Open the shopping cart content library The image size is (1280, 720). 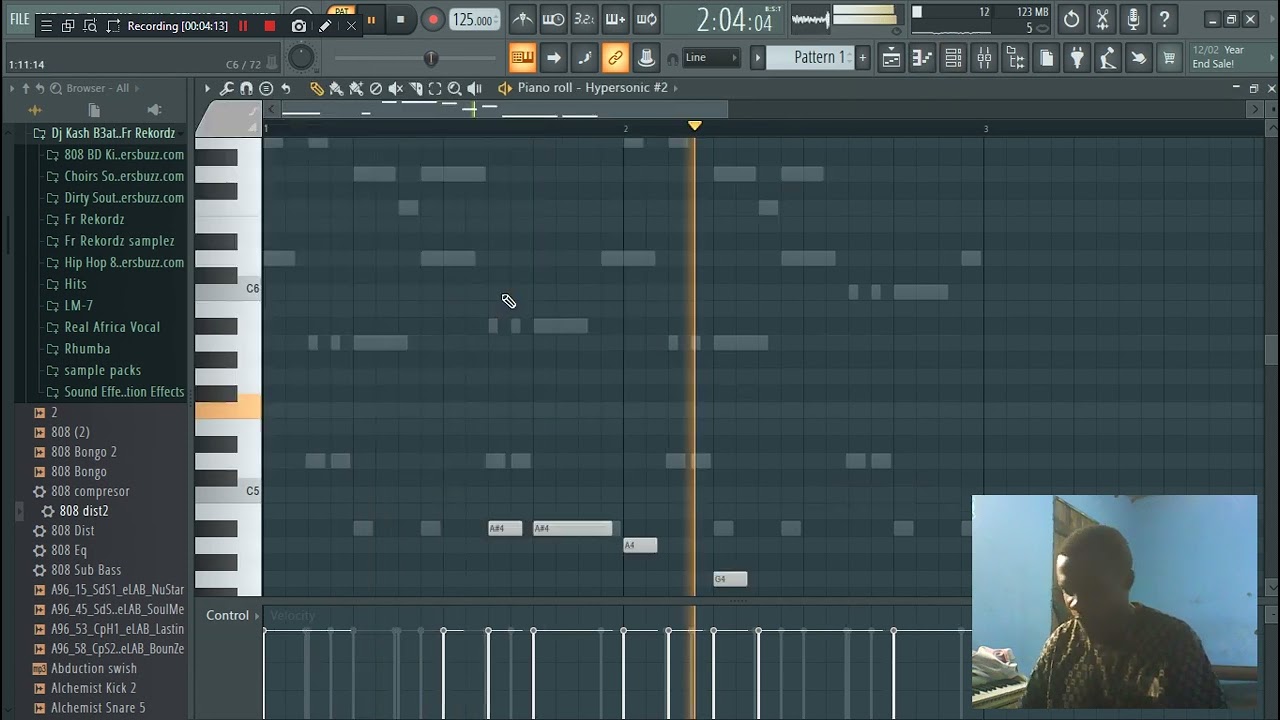click(1169, 58)
